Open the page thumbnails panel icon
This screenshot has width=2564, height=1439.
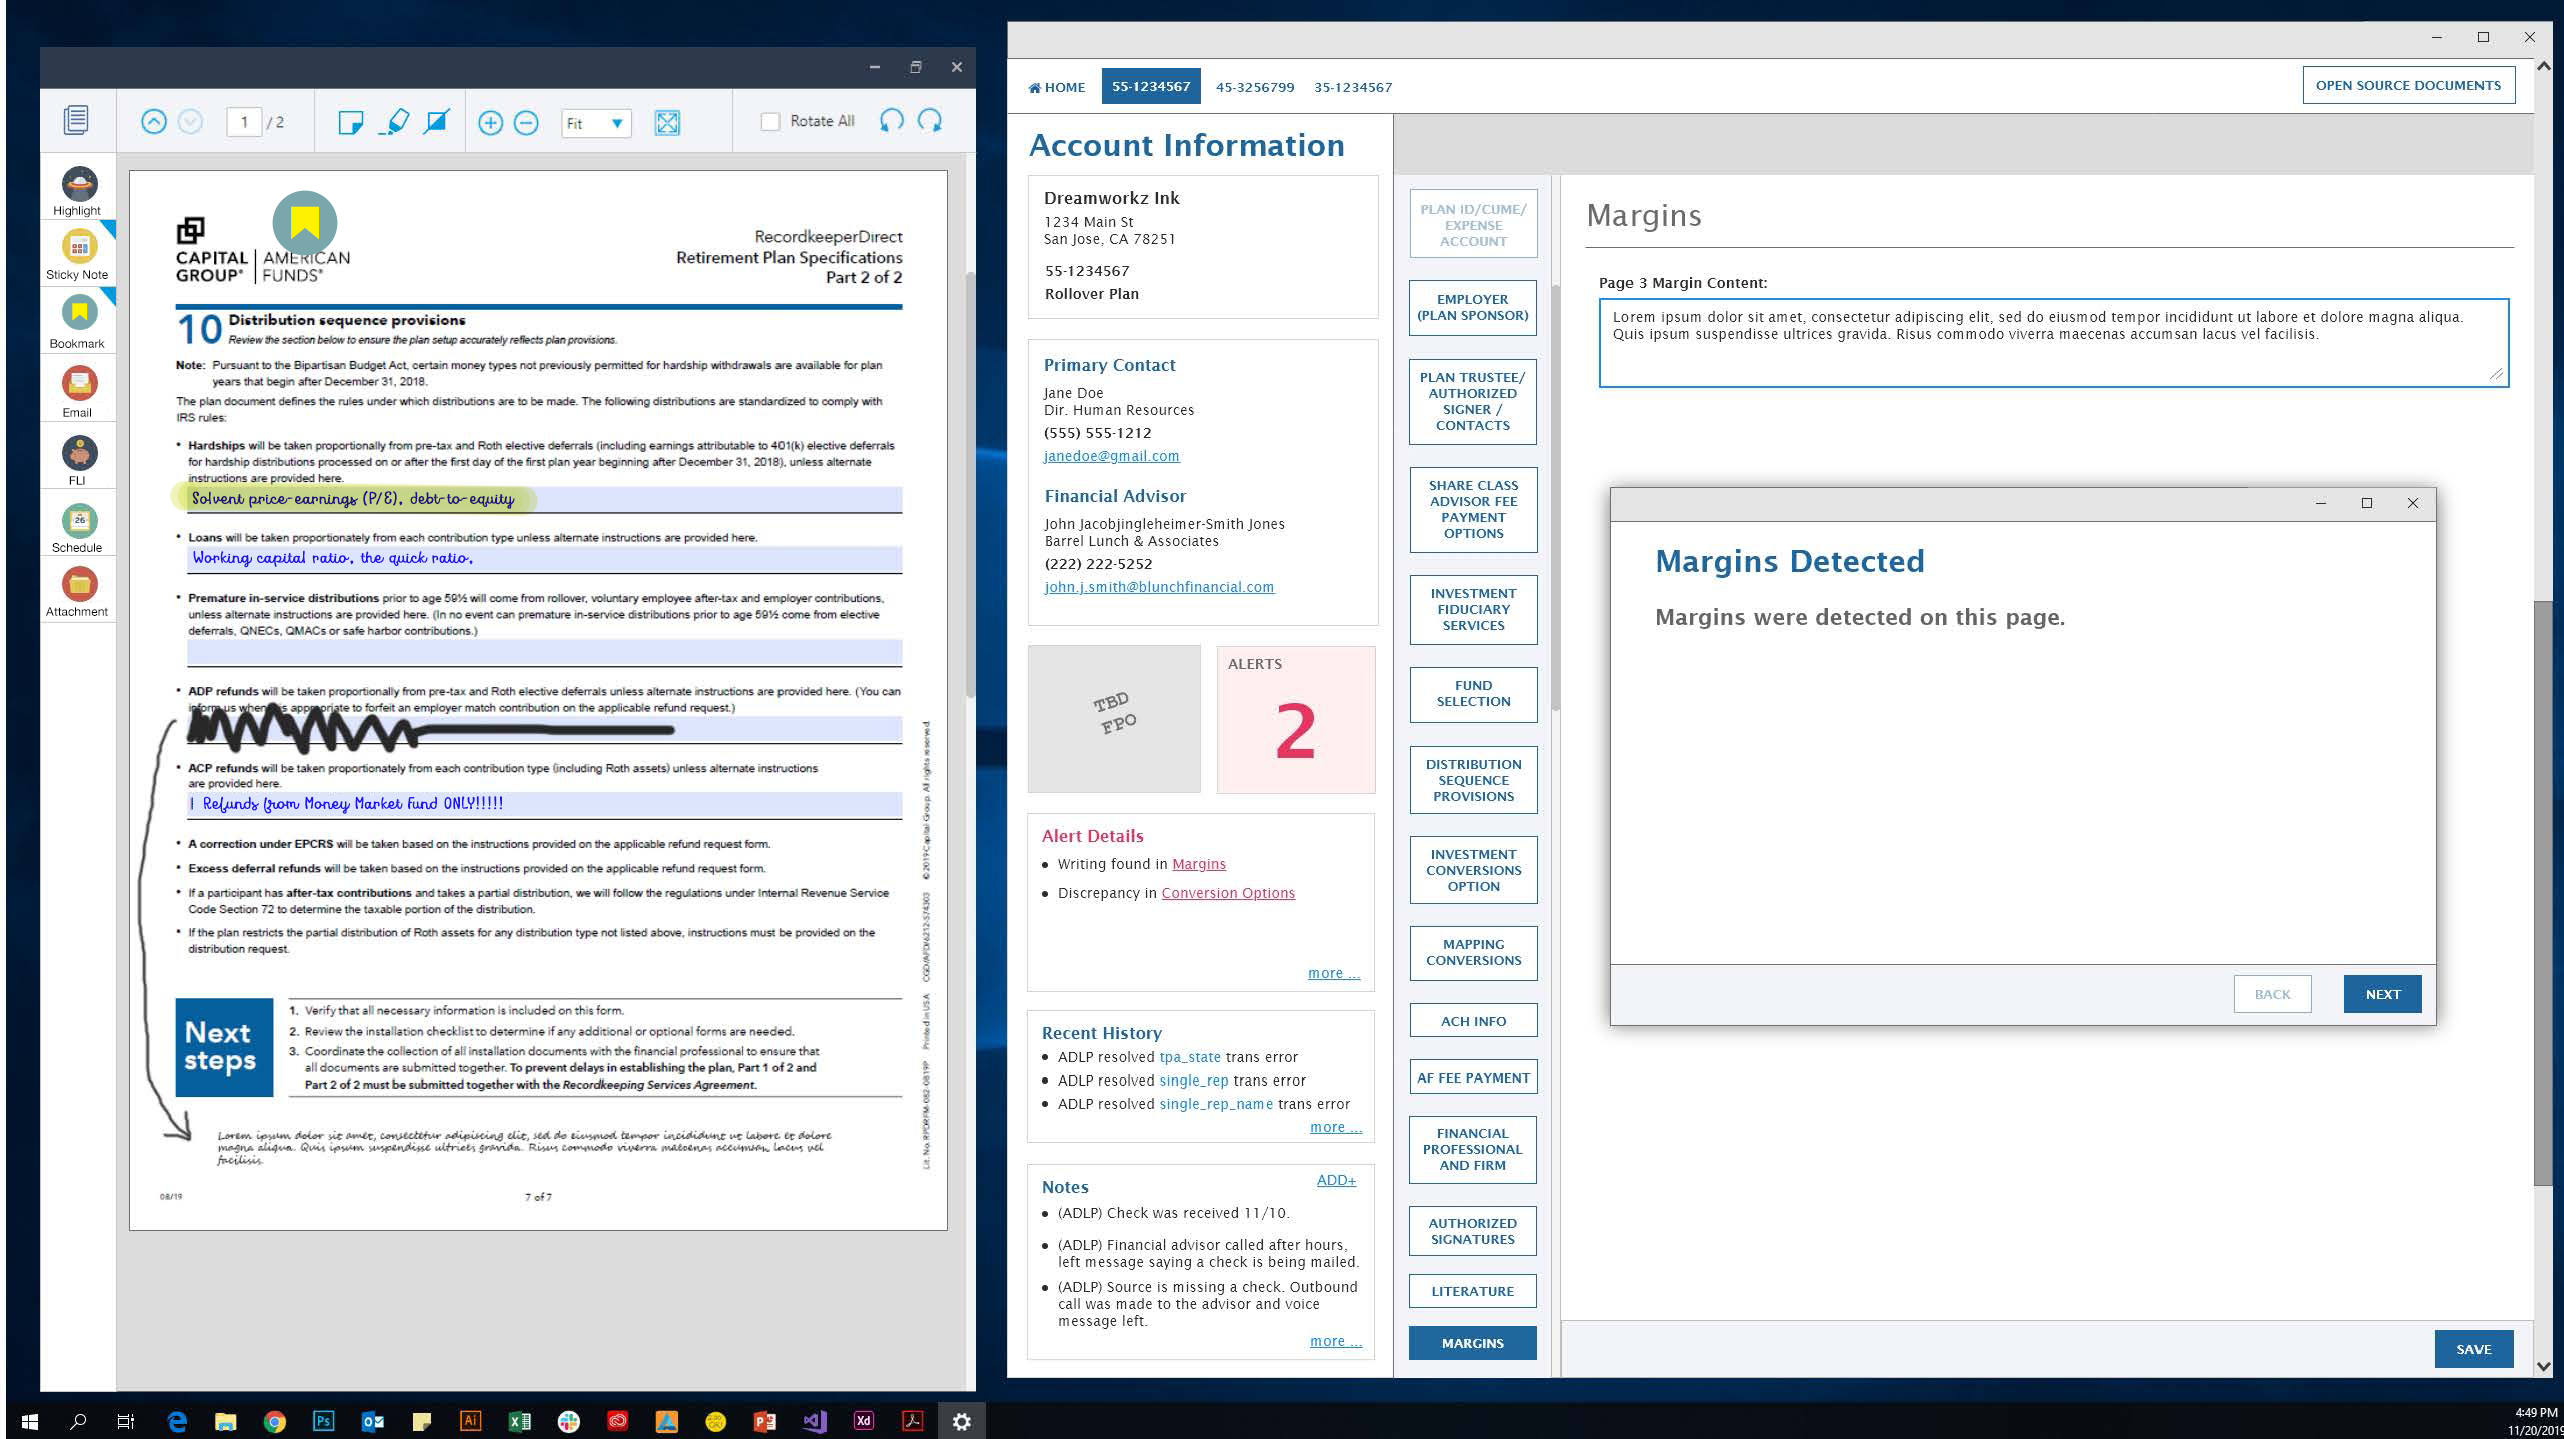tap(76, 120)
